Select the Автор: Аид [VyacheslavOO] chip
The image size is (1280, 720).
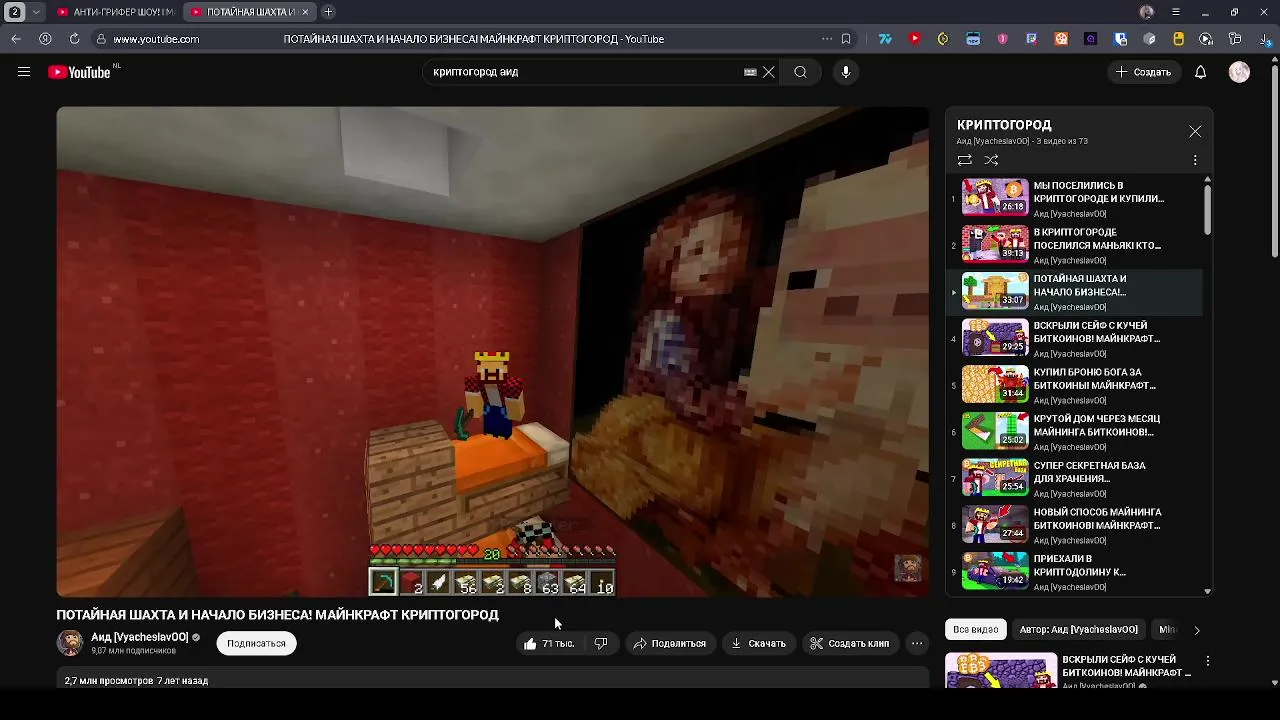[1078, 629]
